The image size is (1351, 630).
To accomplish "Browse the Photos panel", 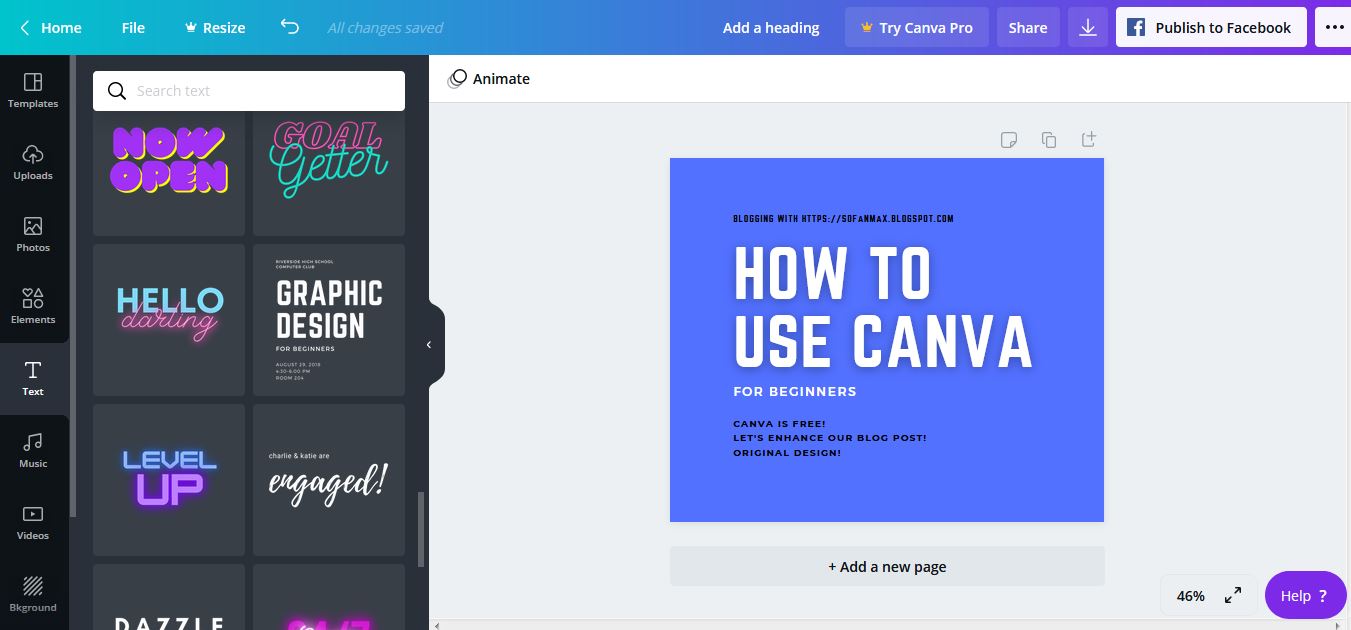I will [x=33, y=236].
